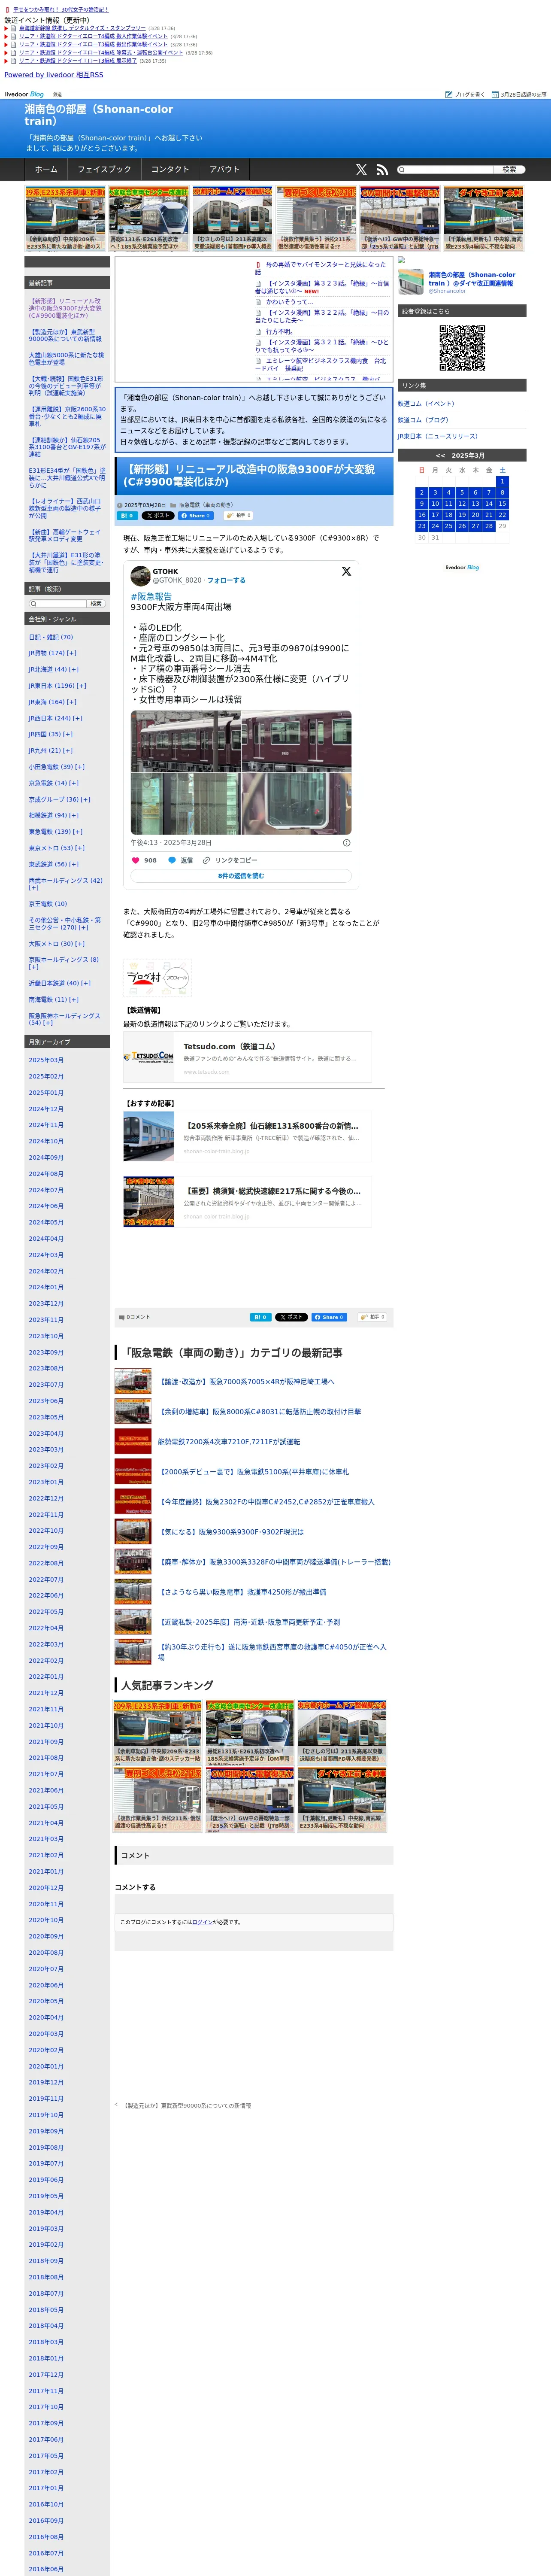Click the X ポスト button above related articles
The height and width of the screenshot is (2576, 551).
point(292,1317)
